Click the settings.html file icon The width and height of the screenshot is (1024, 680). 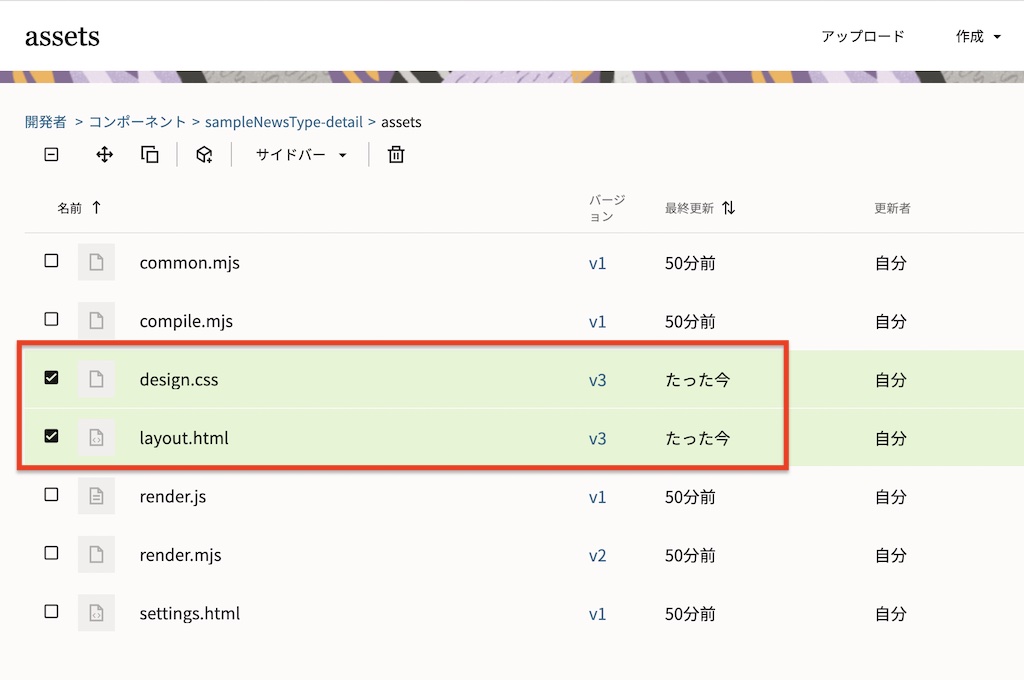pos(96,613)
